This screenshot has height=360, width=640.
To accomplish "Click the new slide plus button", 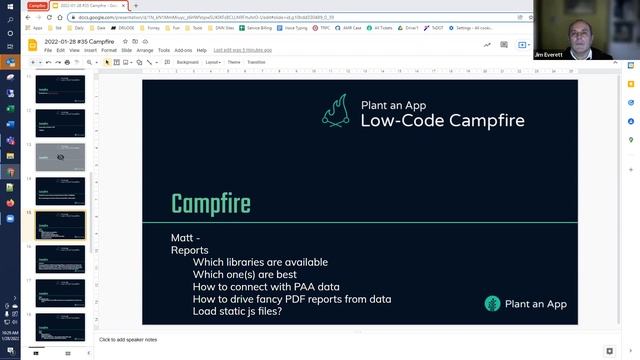I will (33, 62).
